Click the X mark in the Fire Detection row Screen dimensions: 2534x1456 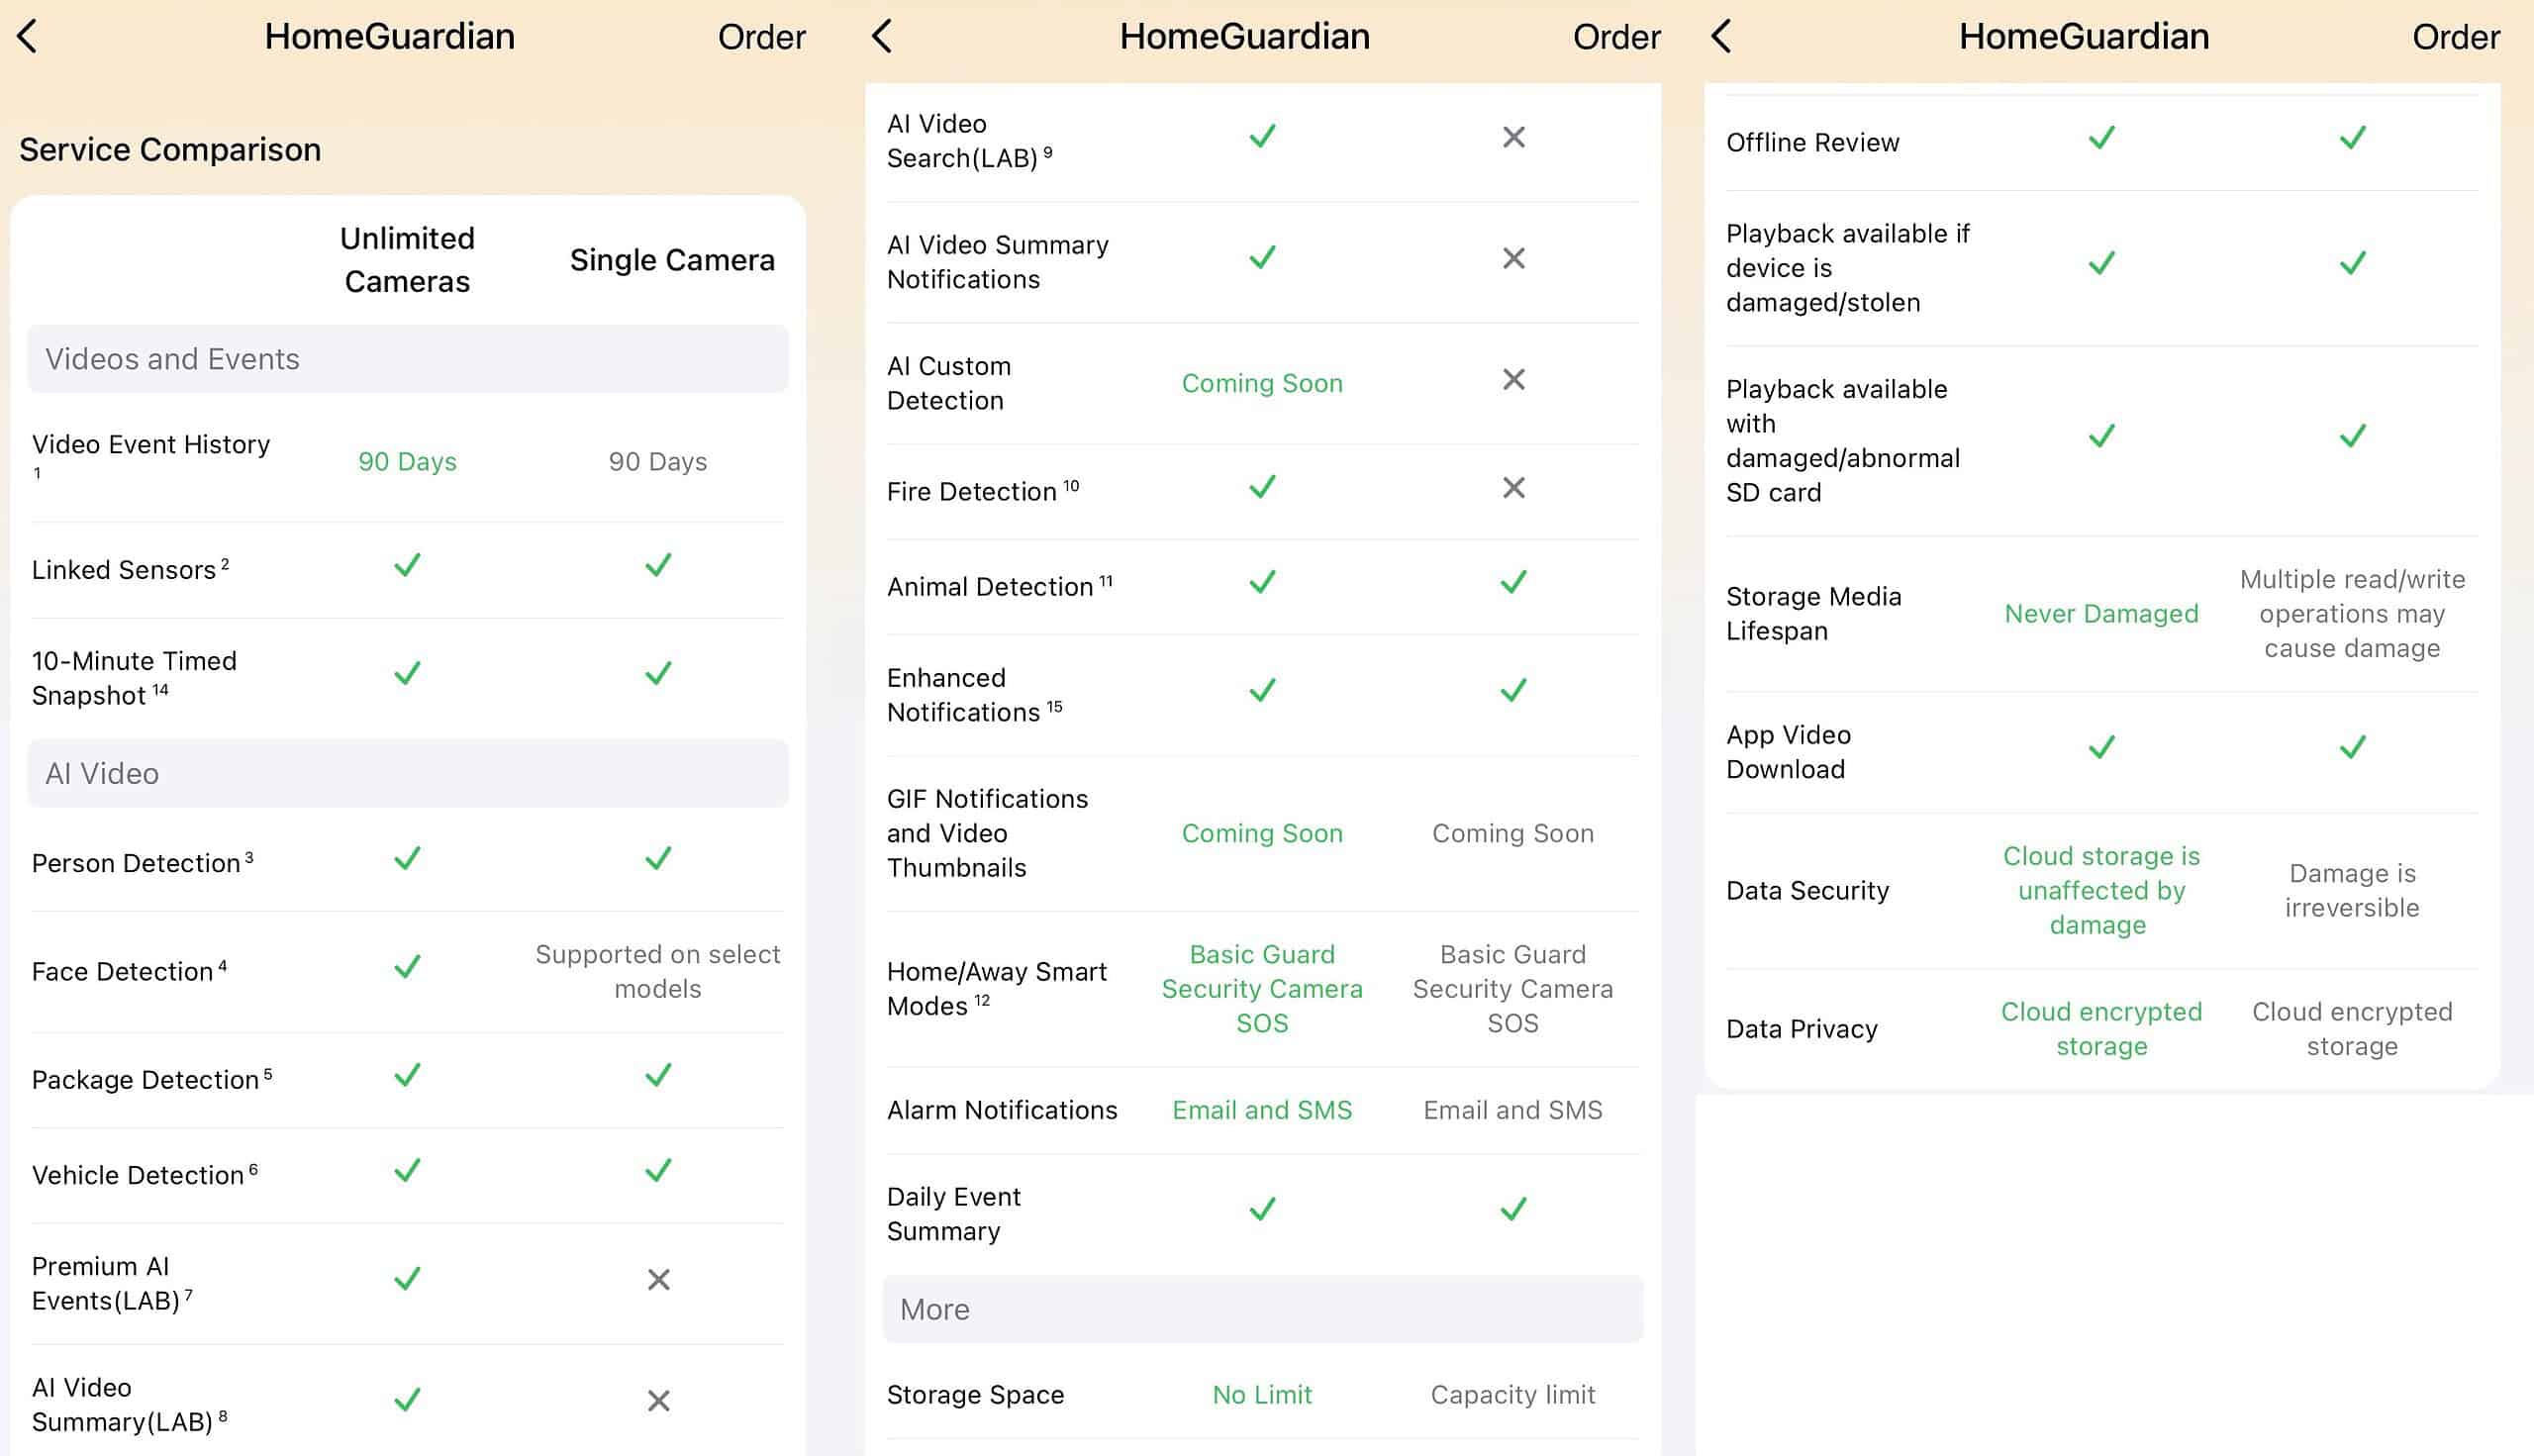tap(1513, 488)
